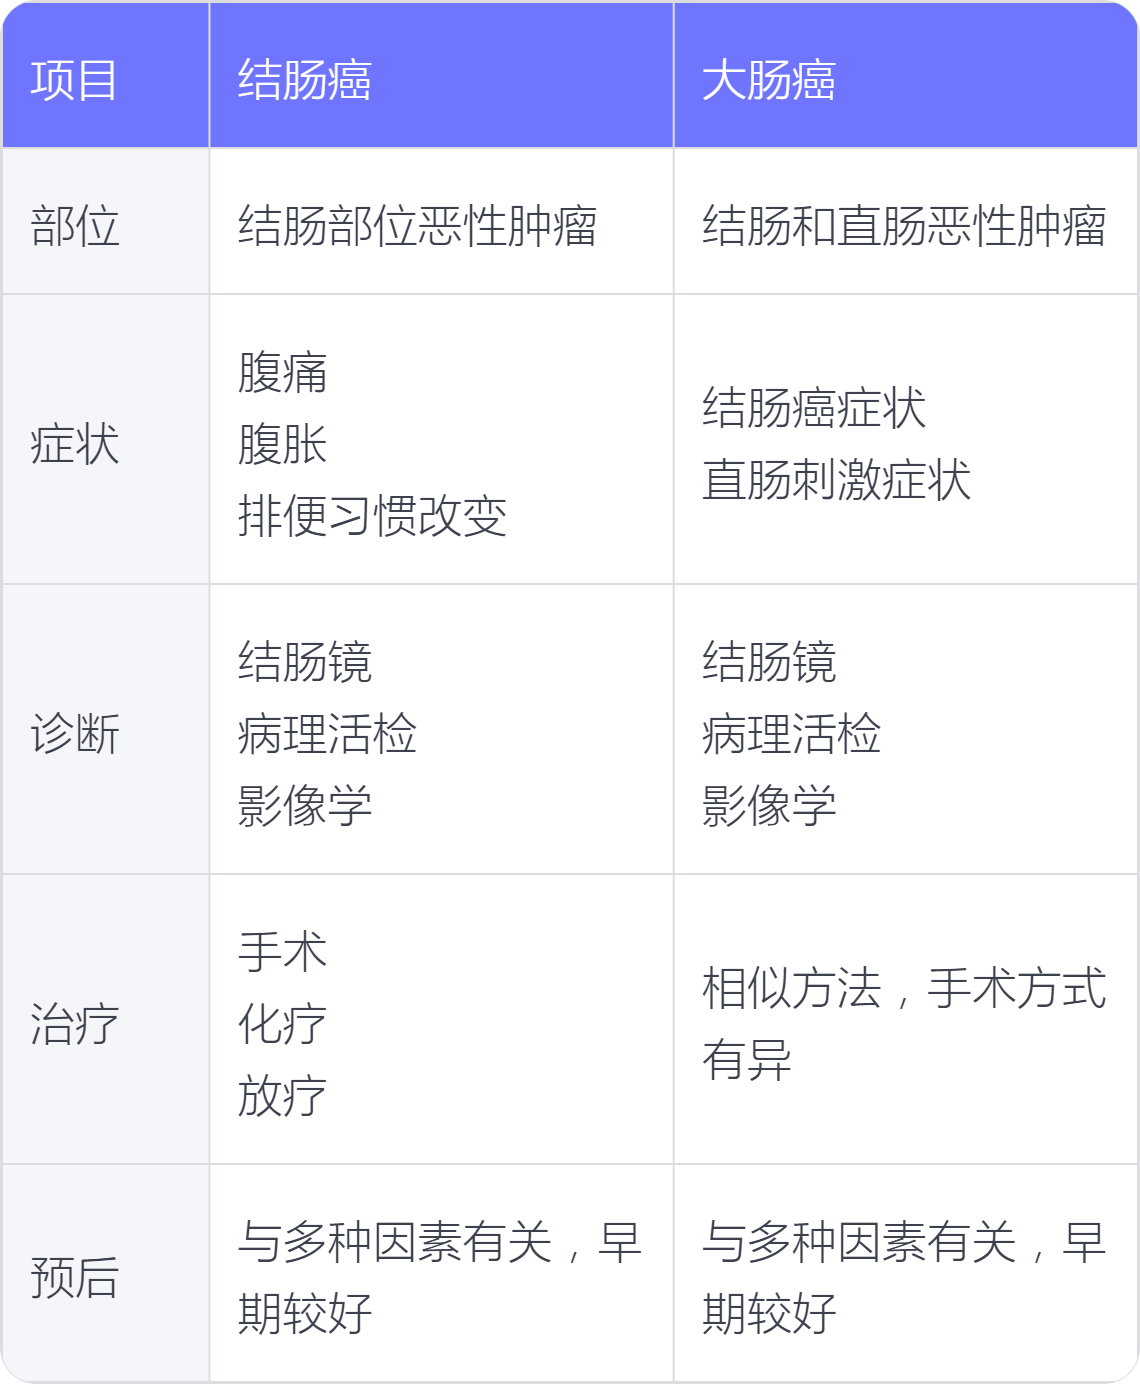Select the text 结肠部位恶性肿瘤
Screen dimensions: 1140x1384
click(x=417, y=226)
